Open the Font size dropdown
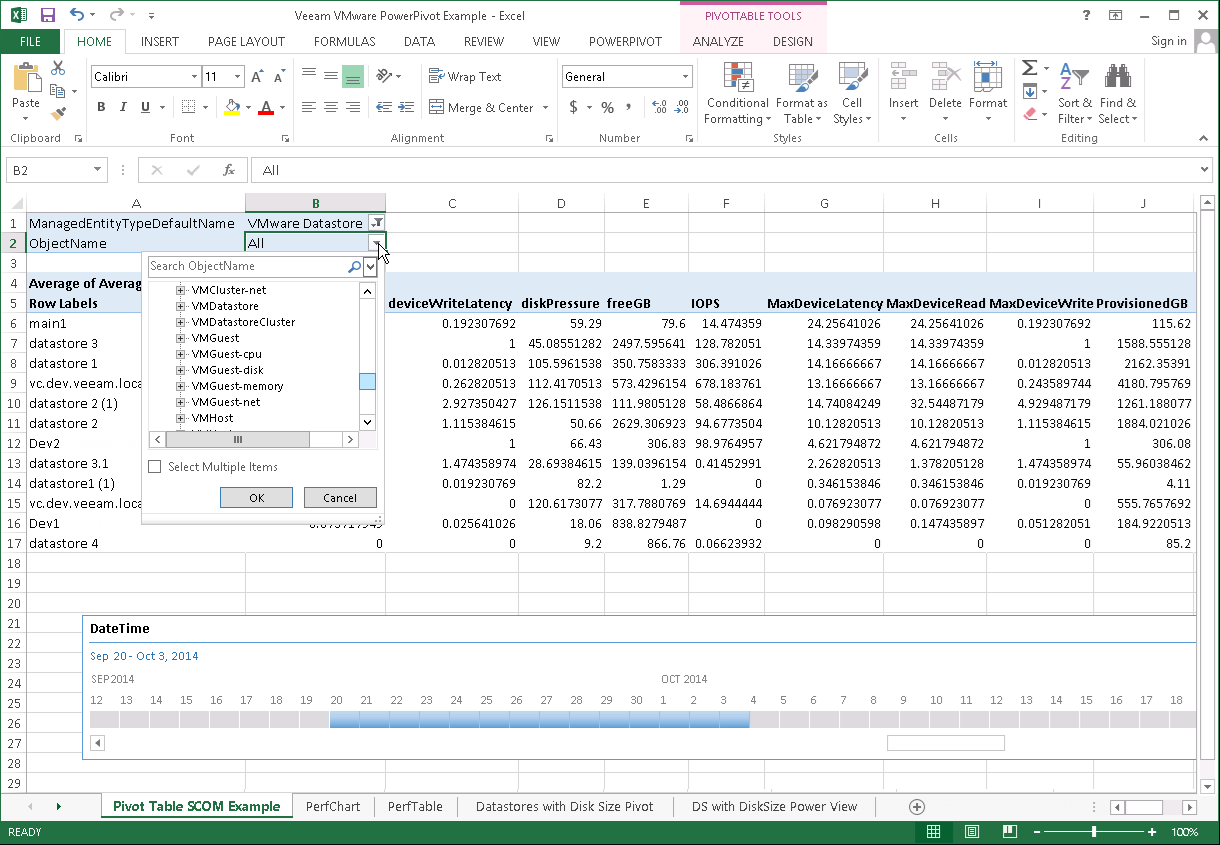This screenshot has width=1220, height=845. (237, 77)
